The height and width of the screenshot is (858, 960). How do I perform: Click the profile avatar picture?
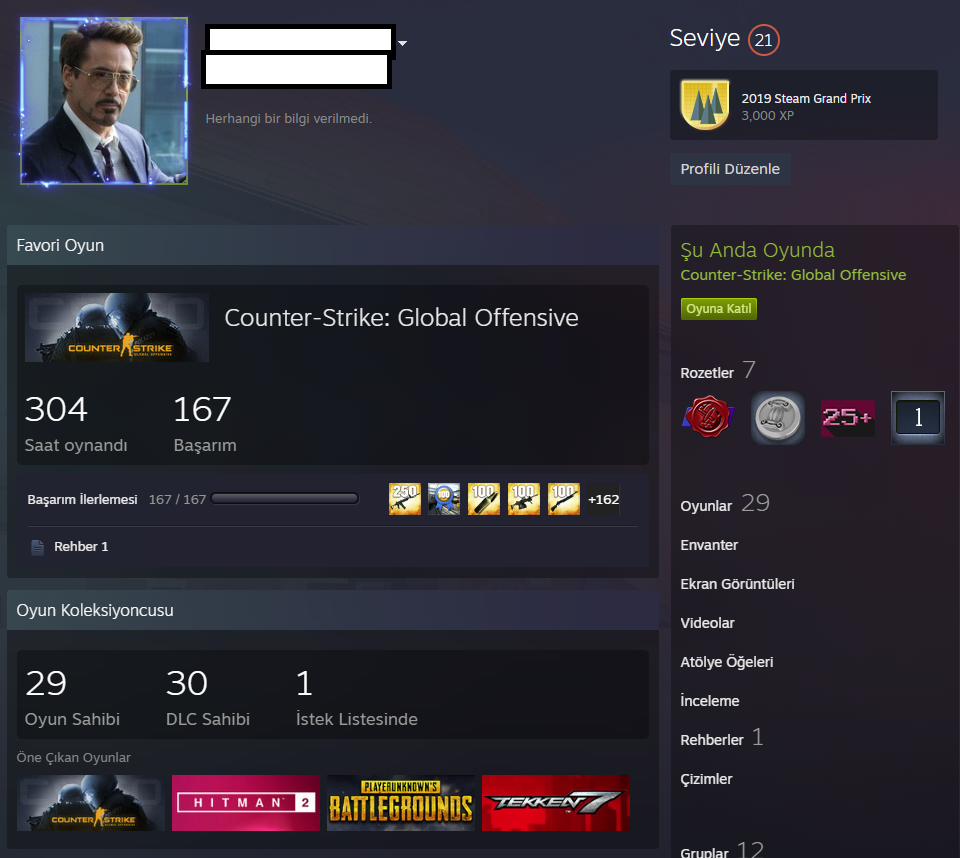[104, 101]
